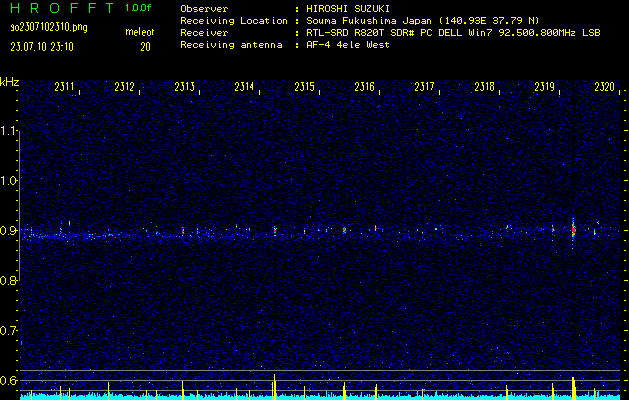The image size is (629, 400).
Task: Select the 2320 time marker
Action: pyautogui.click(x=604, y=88)
